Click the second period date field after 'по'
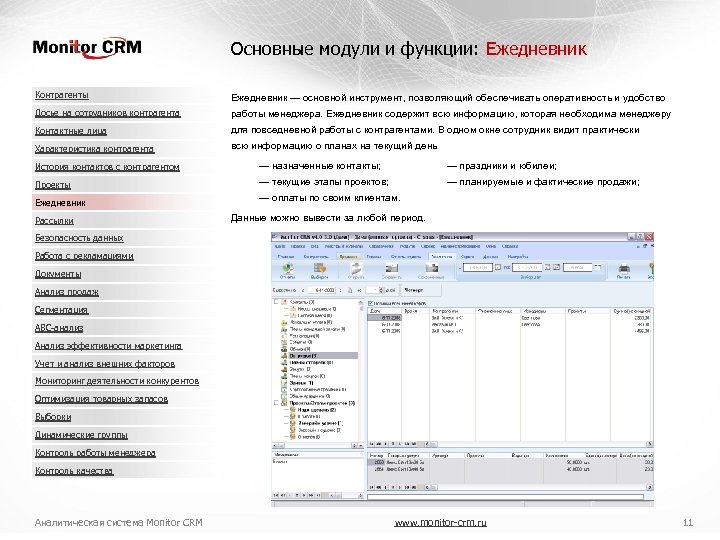The image size is (720, 540). click(527, 267)
